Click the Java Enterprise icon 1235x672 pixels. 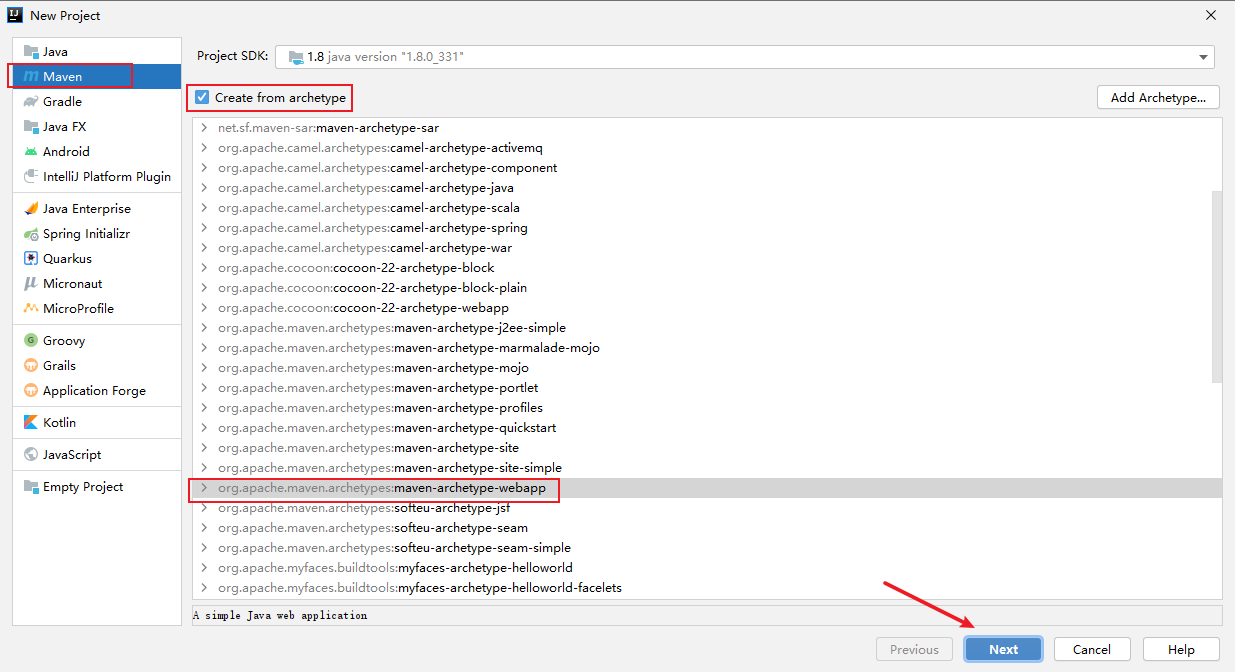point(31,208)
